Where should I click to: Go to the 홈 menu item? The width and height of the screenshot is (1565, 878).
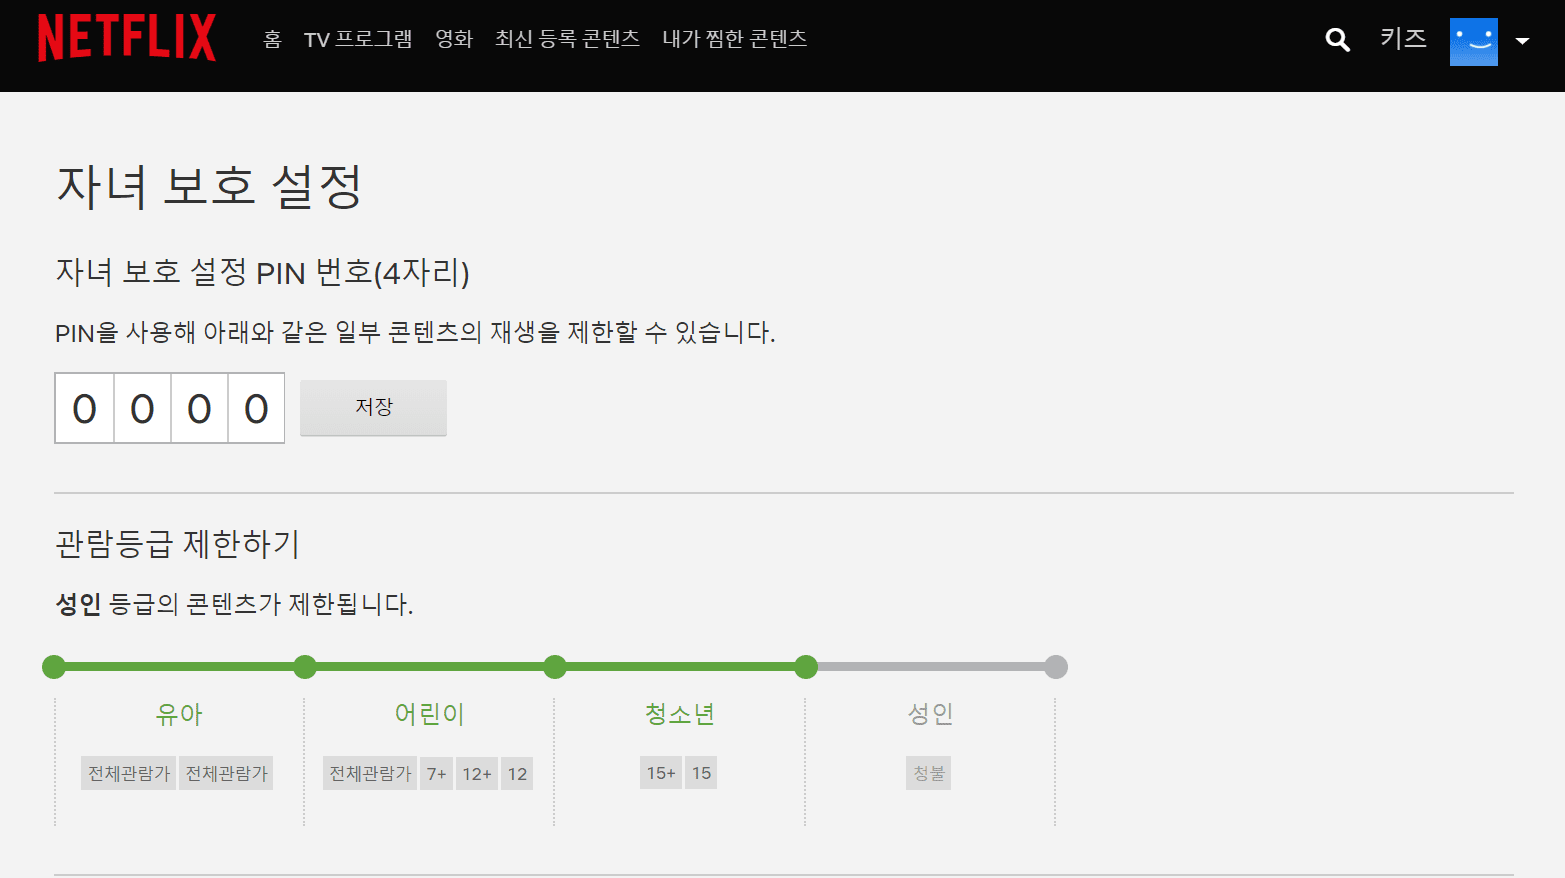(x=272, y=39)
